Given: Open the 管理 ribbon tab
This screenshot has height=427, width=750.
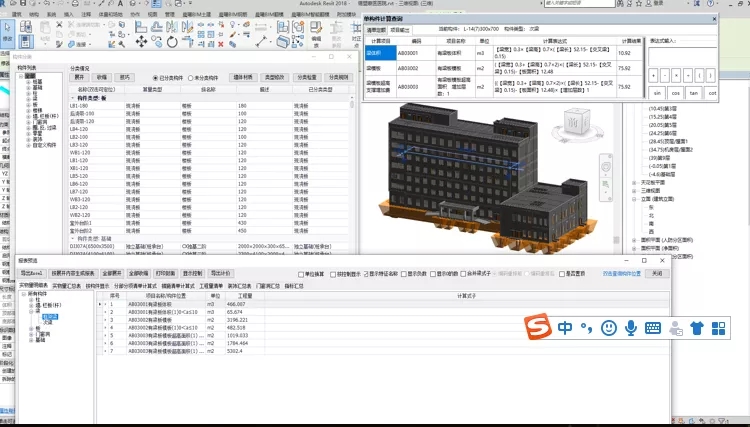Looking at the screenshot, I should [169, 14].
